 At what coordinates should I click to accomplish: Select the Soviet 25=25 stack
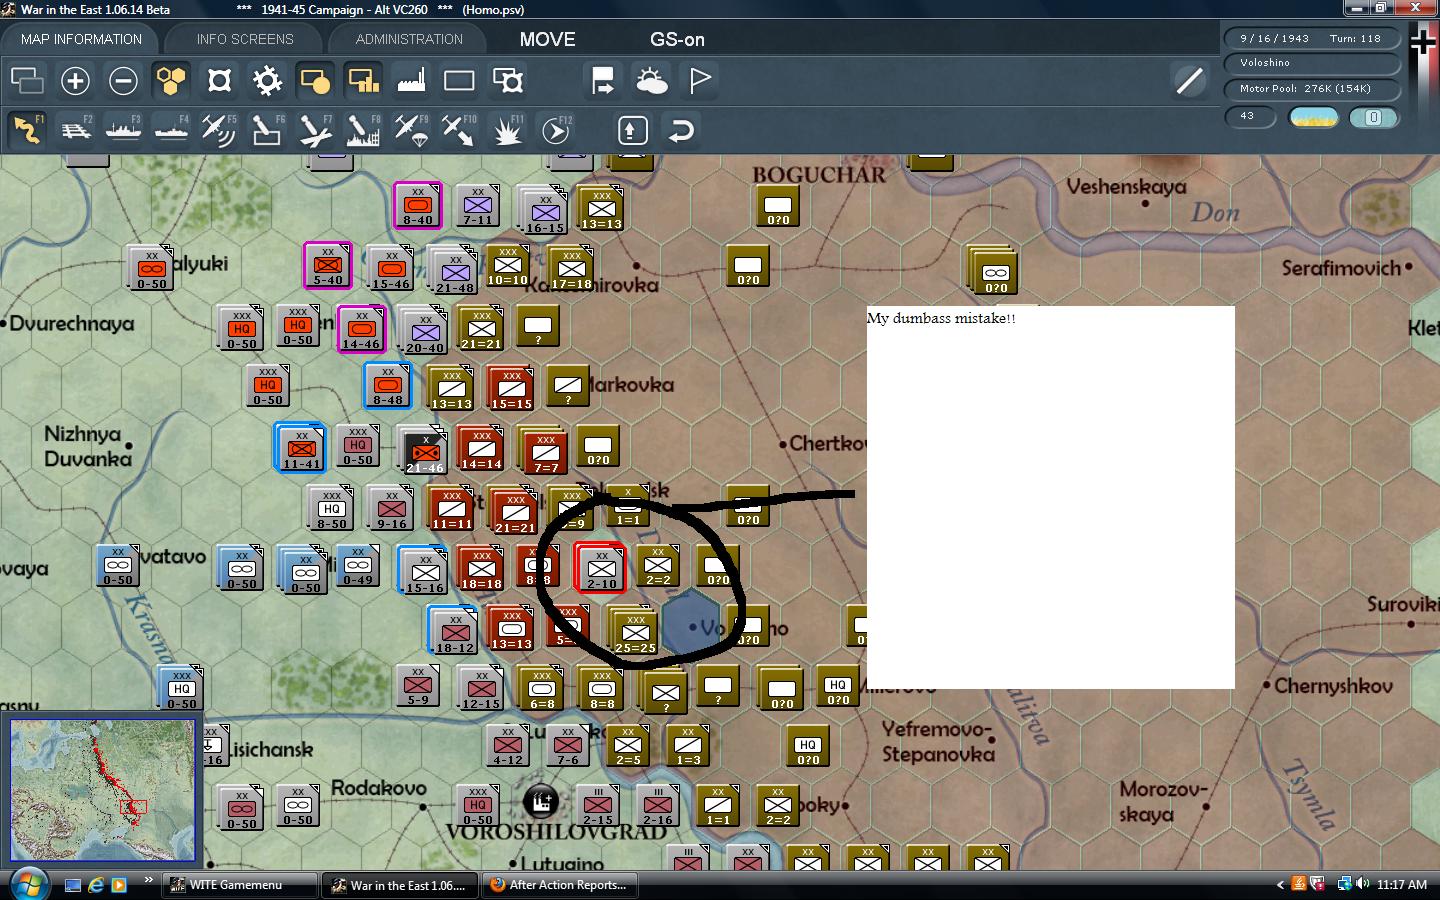634,630
